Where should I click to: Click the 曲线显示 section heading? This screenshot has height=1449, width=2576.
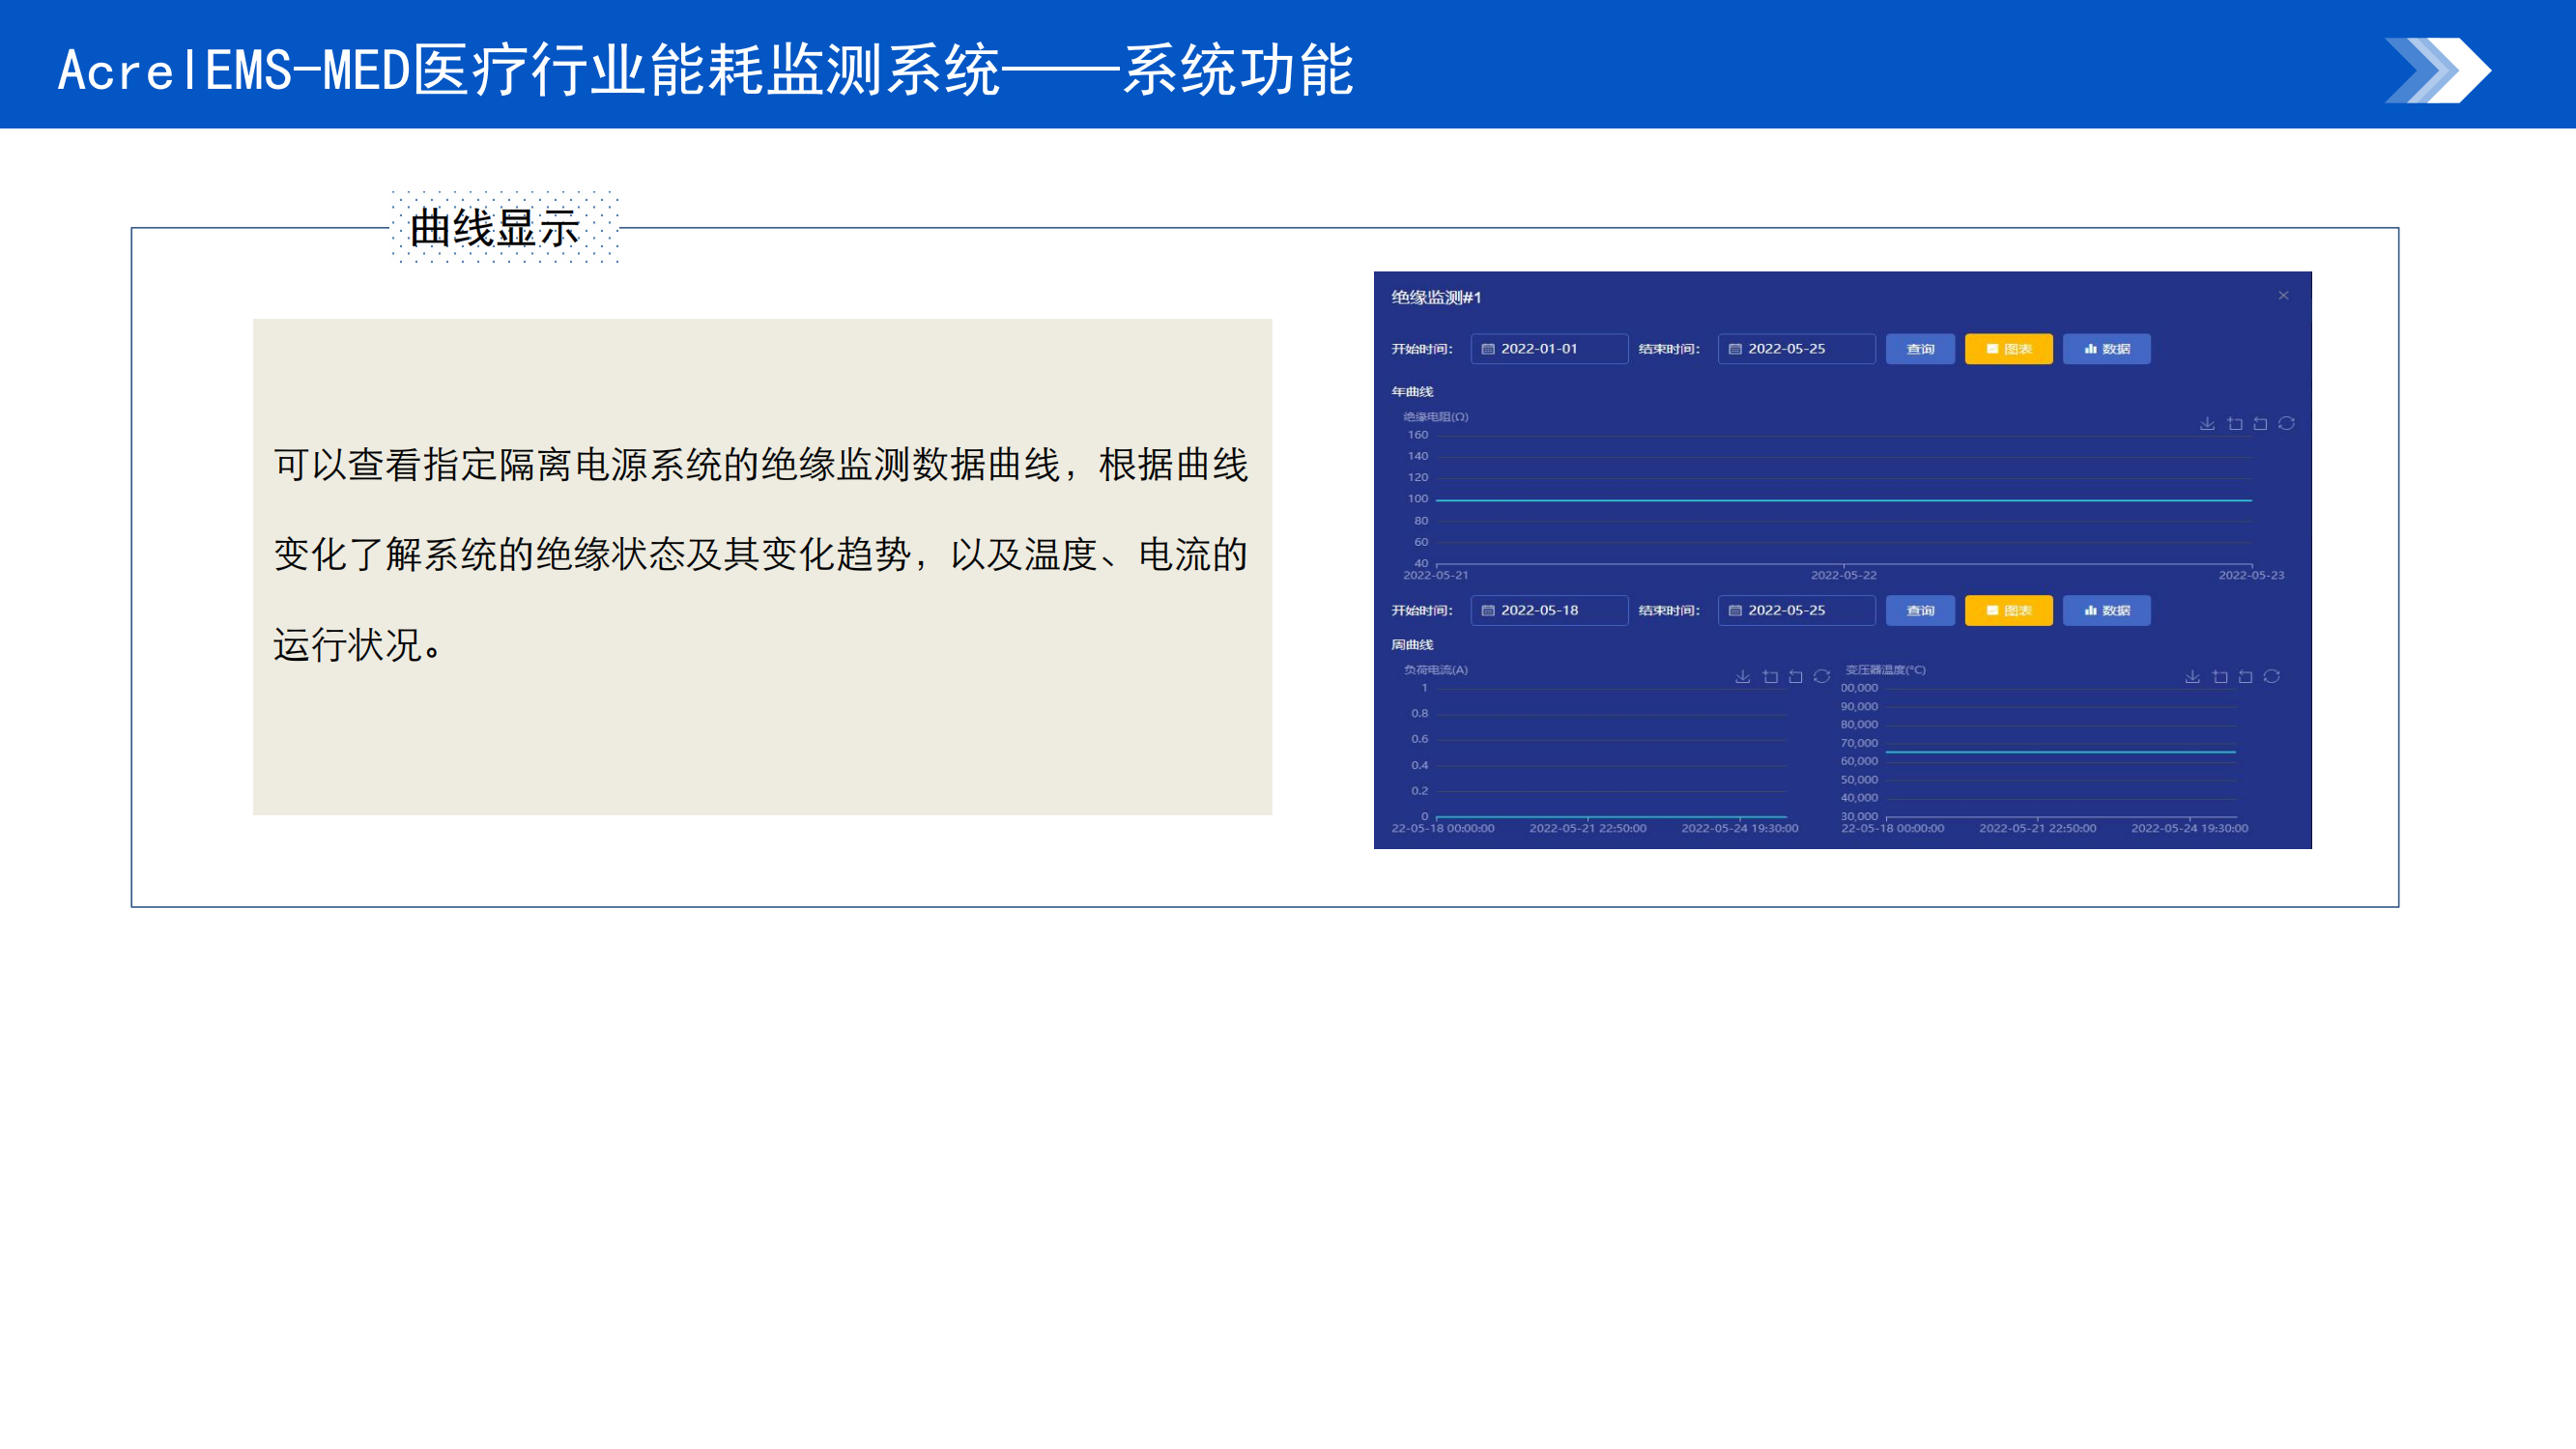(x=495, y=228)
